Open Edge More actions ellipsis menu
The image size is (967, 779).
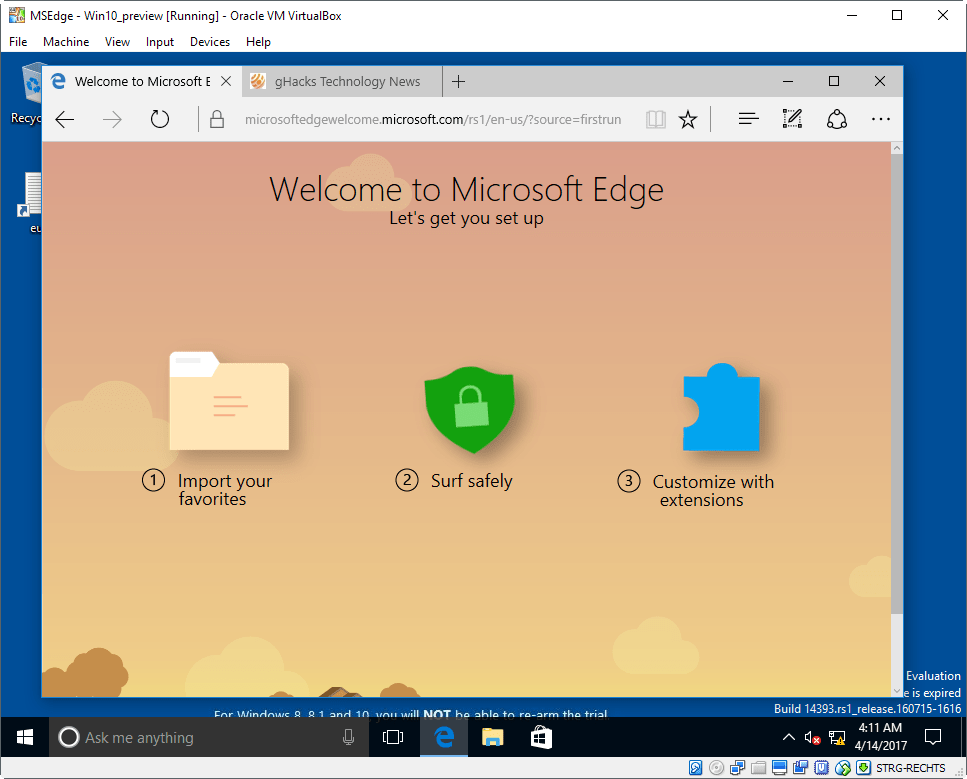click(x=880, y=120)
